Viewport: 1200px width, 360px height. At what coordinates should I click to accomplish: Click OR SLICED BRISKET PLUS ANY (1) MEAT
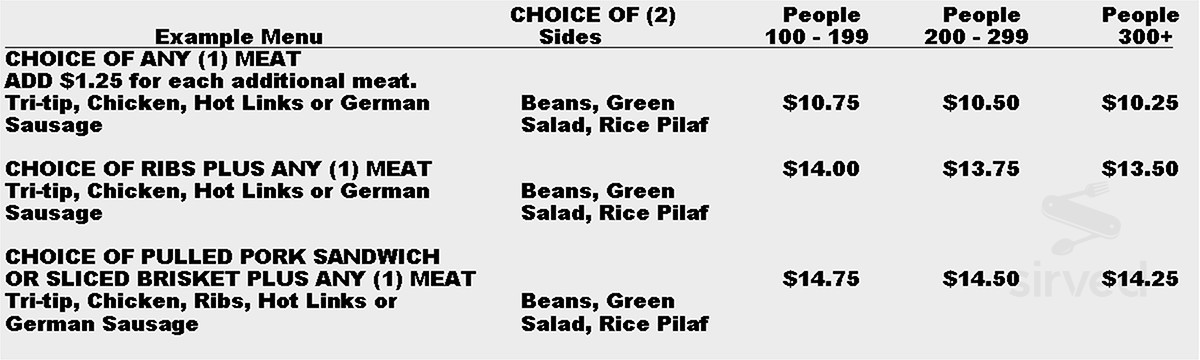tap(240, 279)
